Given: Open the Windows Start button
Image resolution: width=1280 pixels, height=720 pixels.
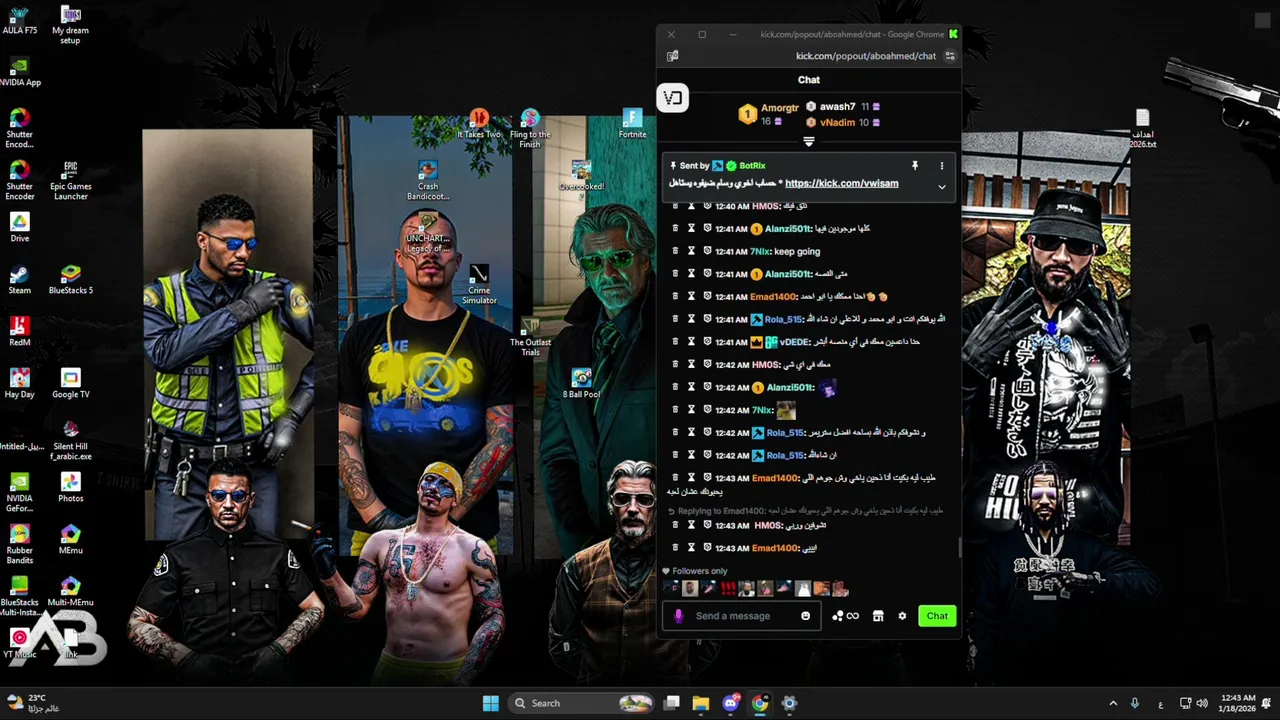Looking at the screenshot, I should [491, 703].
